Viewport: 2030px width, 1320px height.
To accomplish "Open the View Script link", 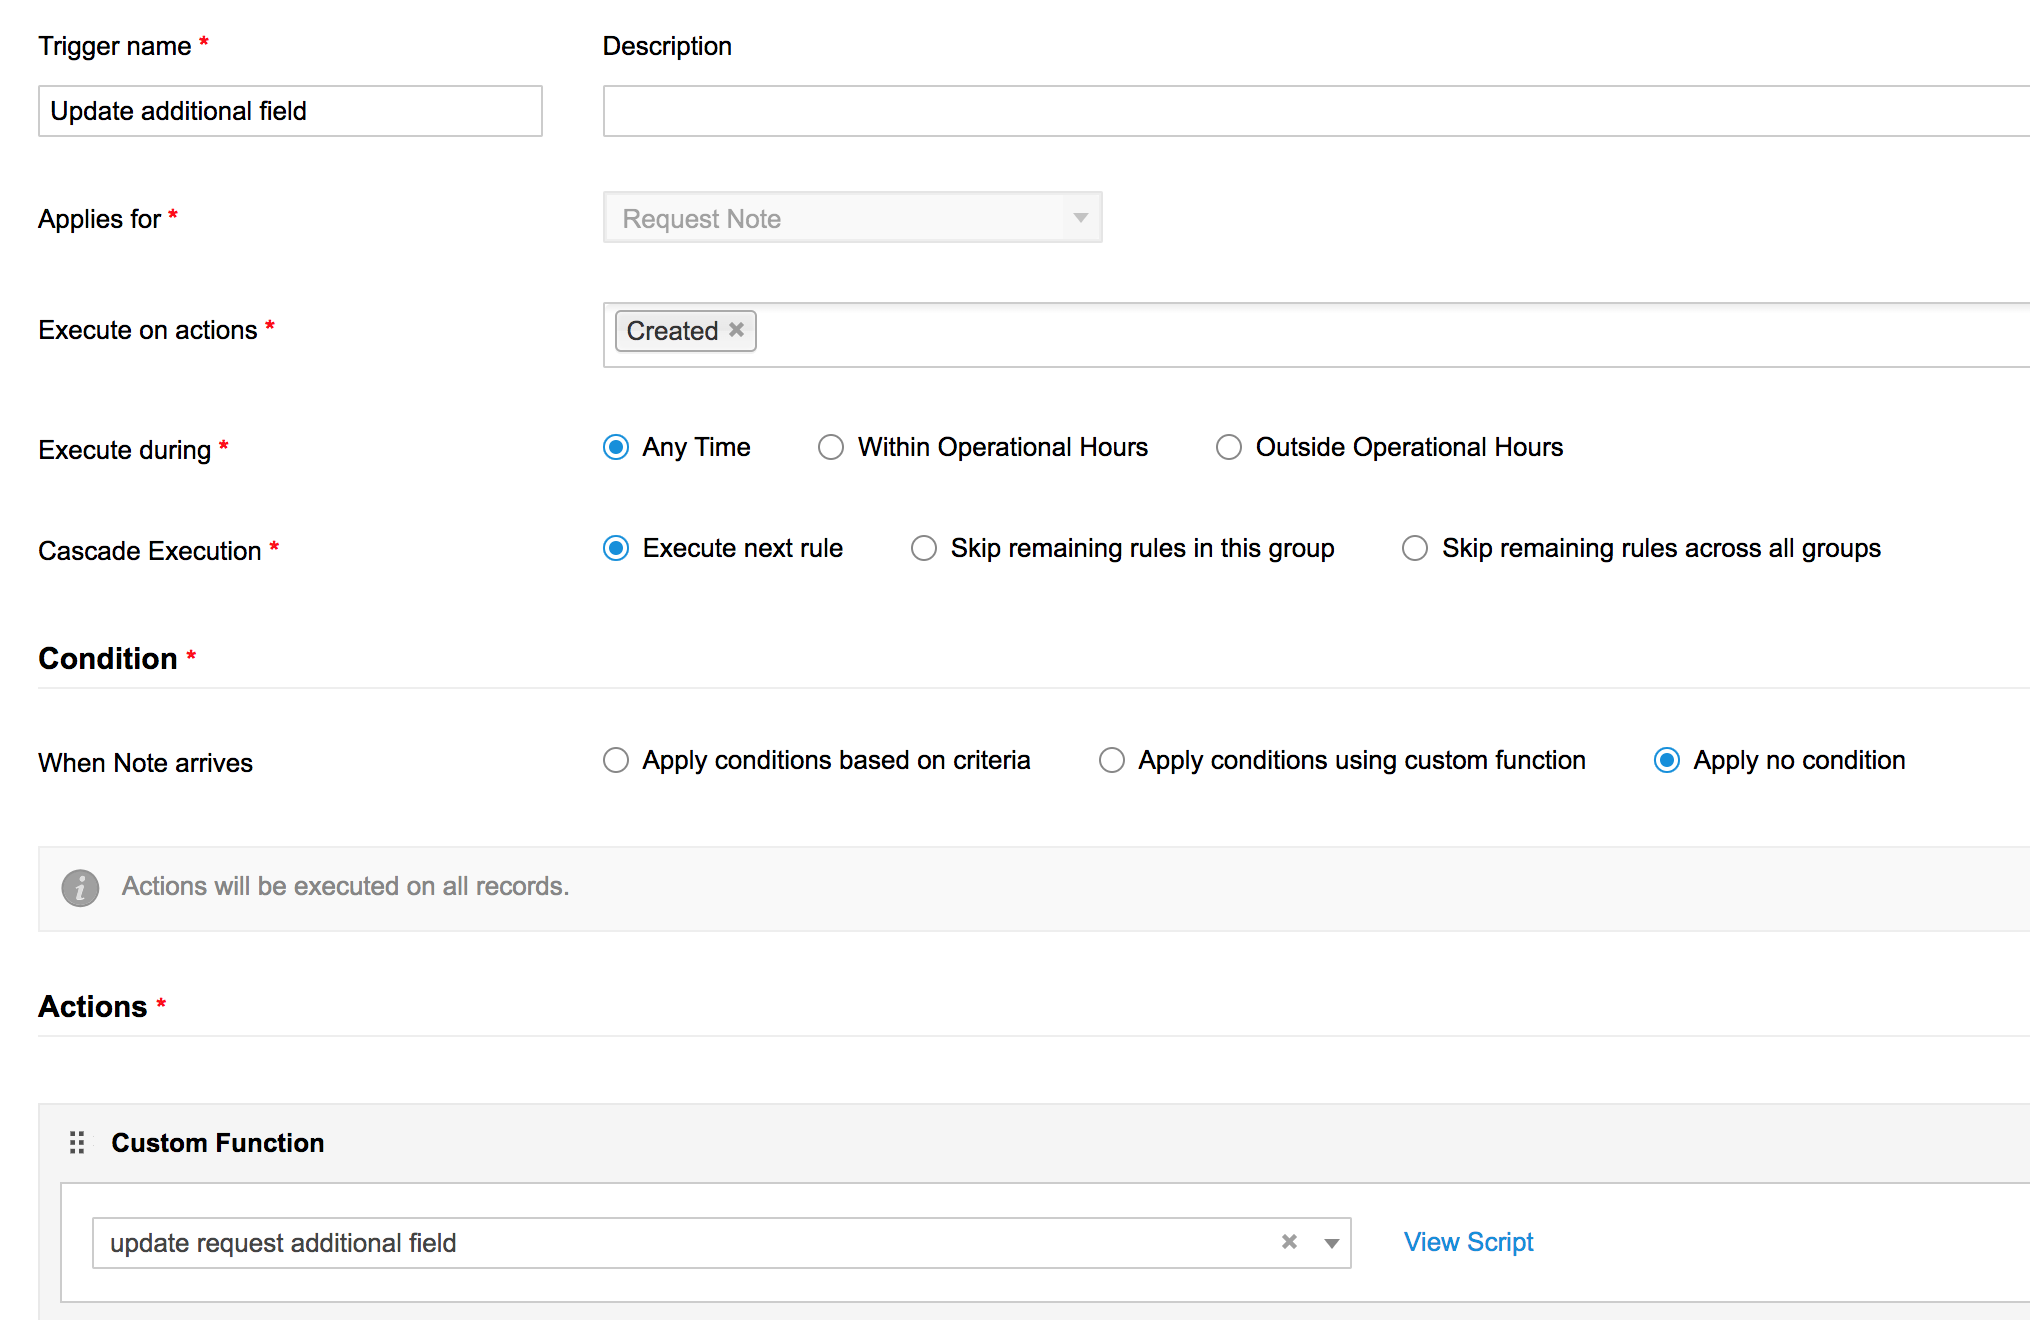I will click(x=1468, y=1242).
